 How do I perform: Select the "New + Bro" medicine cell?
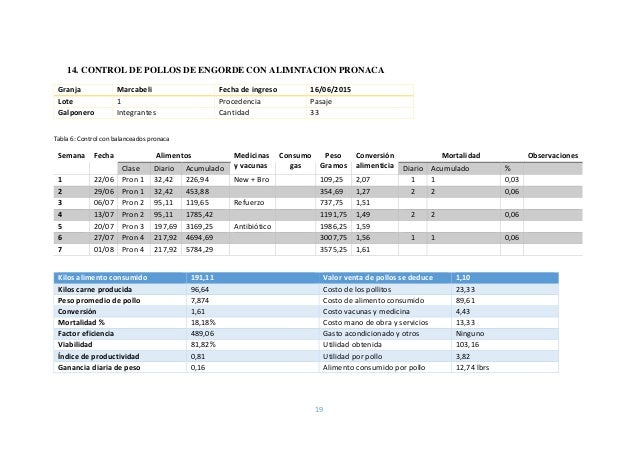click(x=251, y=179)
